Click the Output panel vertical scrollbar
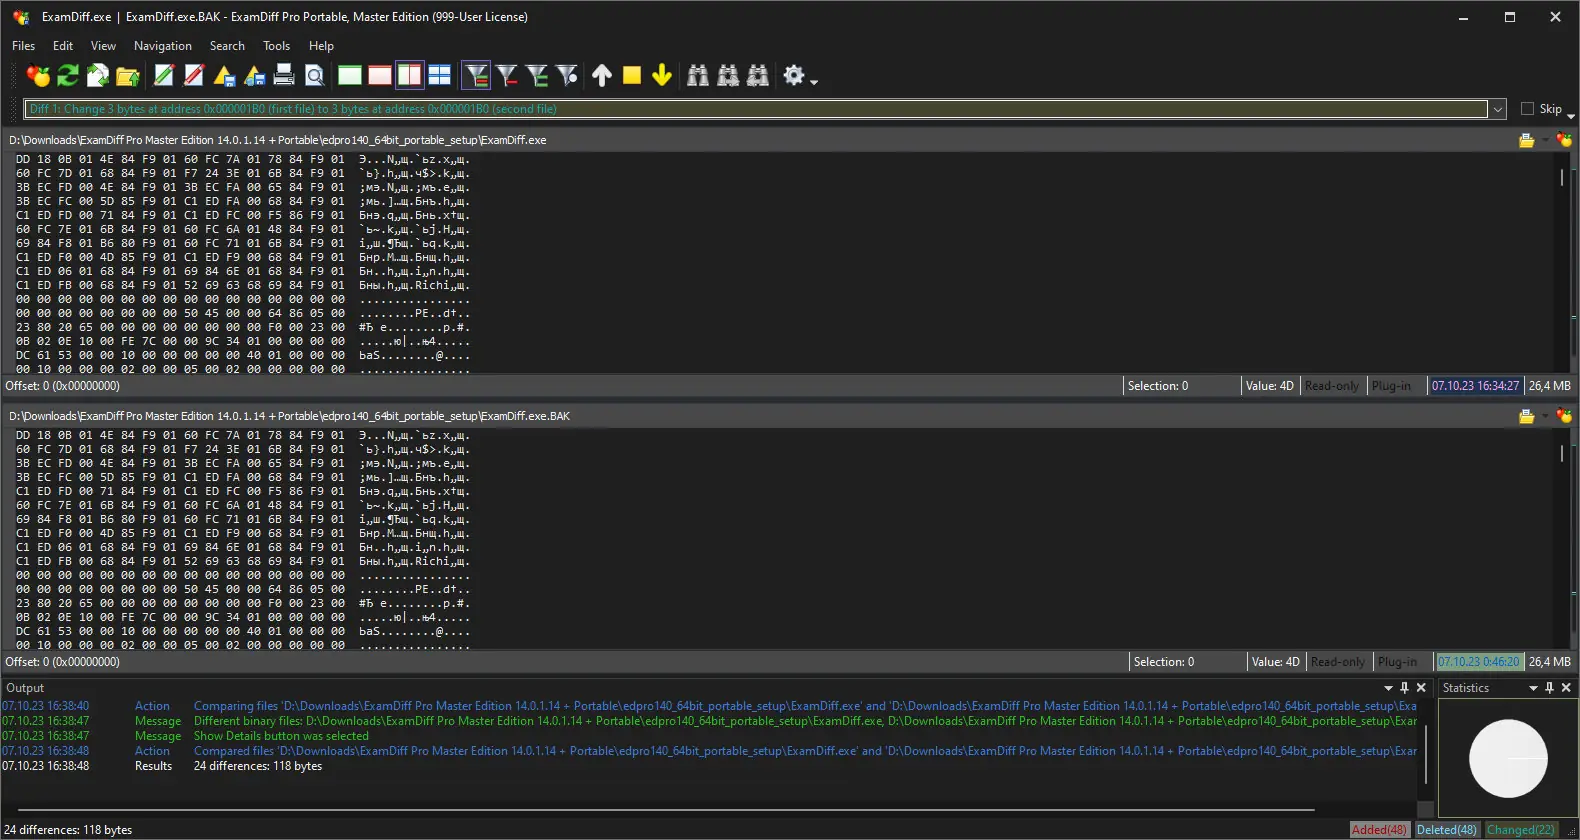 pyautogui.click(x=1426, y=755)
